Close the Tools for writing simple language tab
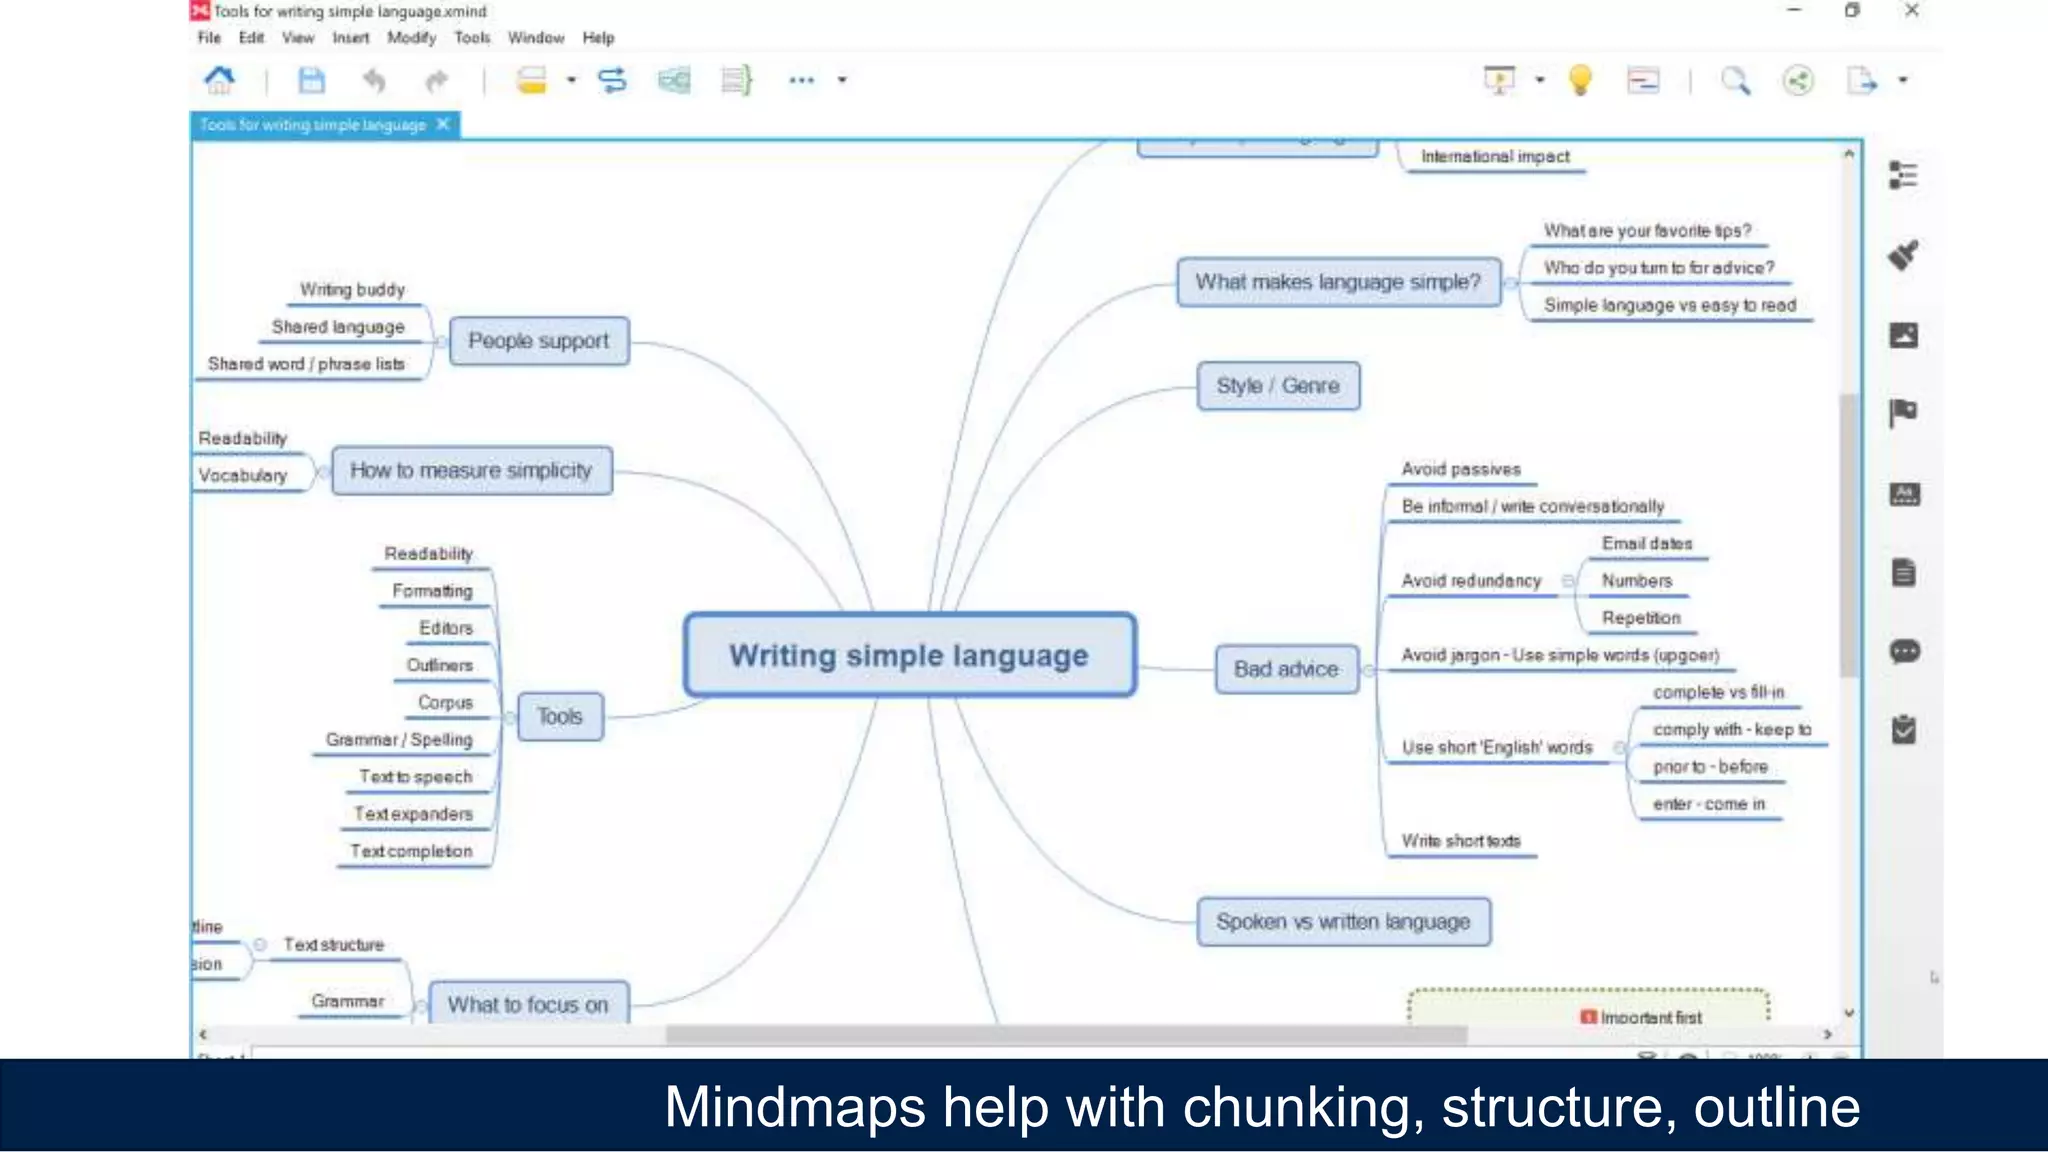This screenshot has height=1152, width=2048. 443,124
